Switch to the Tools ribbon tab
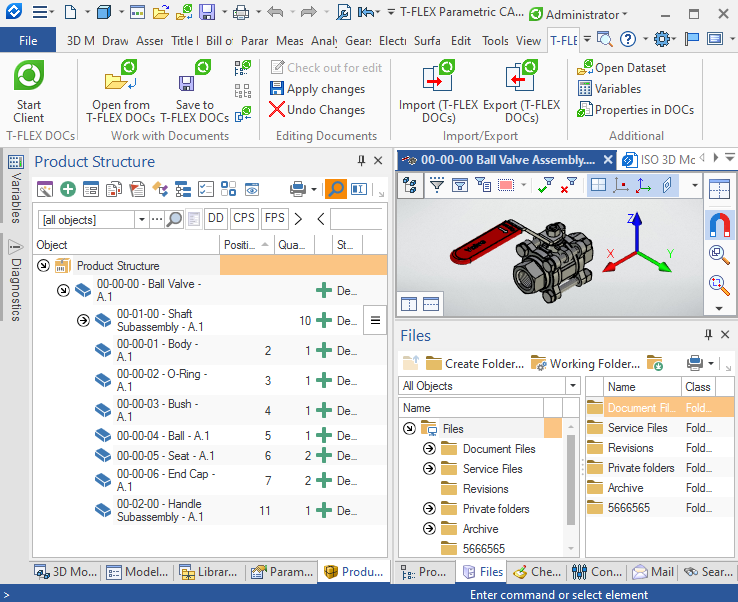 coord(495,41)
